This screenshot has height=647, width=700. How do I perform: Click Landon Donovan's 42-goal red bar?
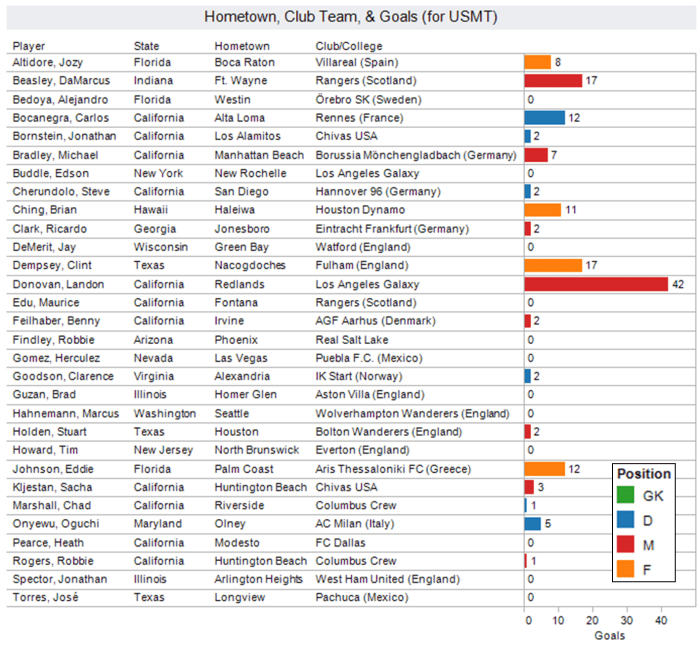596,284
